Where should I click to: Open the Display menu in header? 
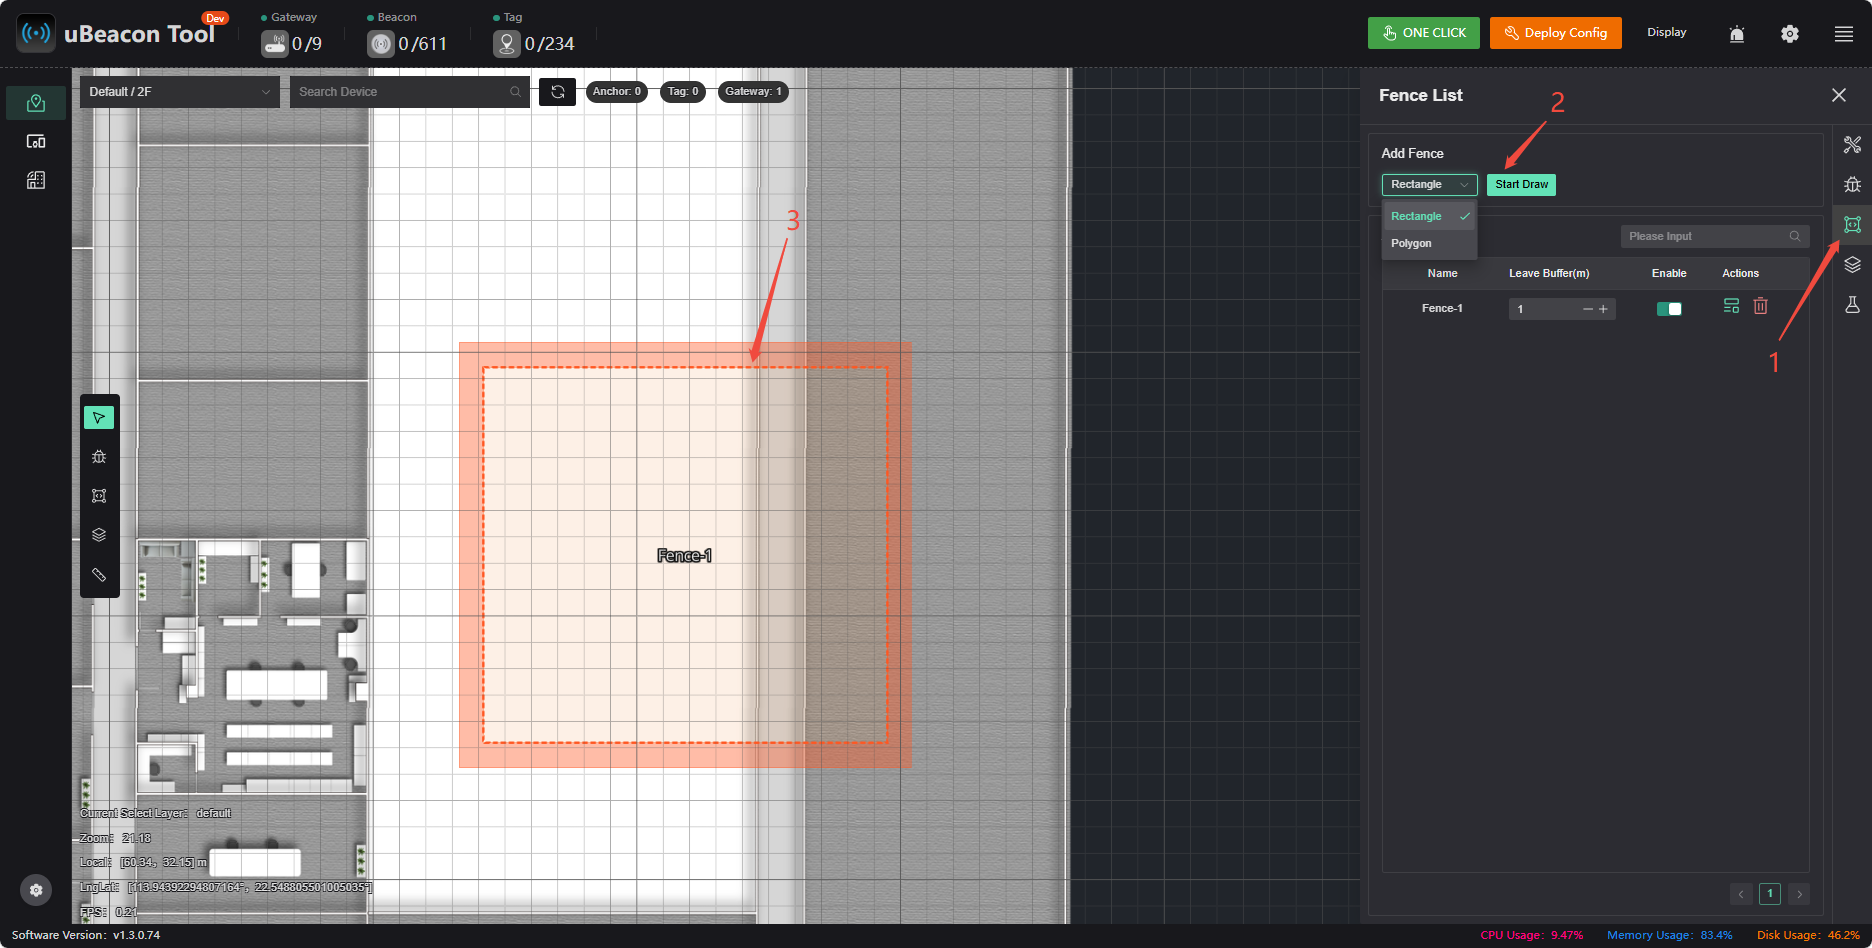(1667, 33)
